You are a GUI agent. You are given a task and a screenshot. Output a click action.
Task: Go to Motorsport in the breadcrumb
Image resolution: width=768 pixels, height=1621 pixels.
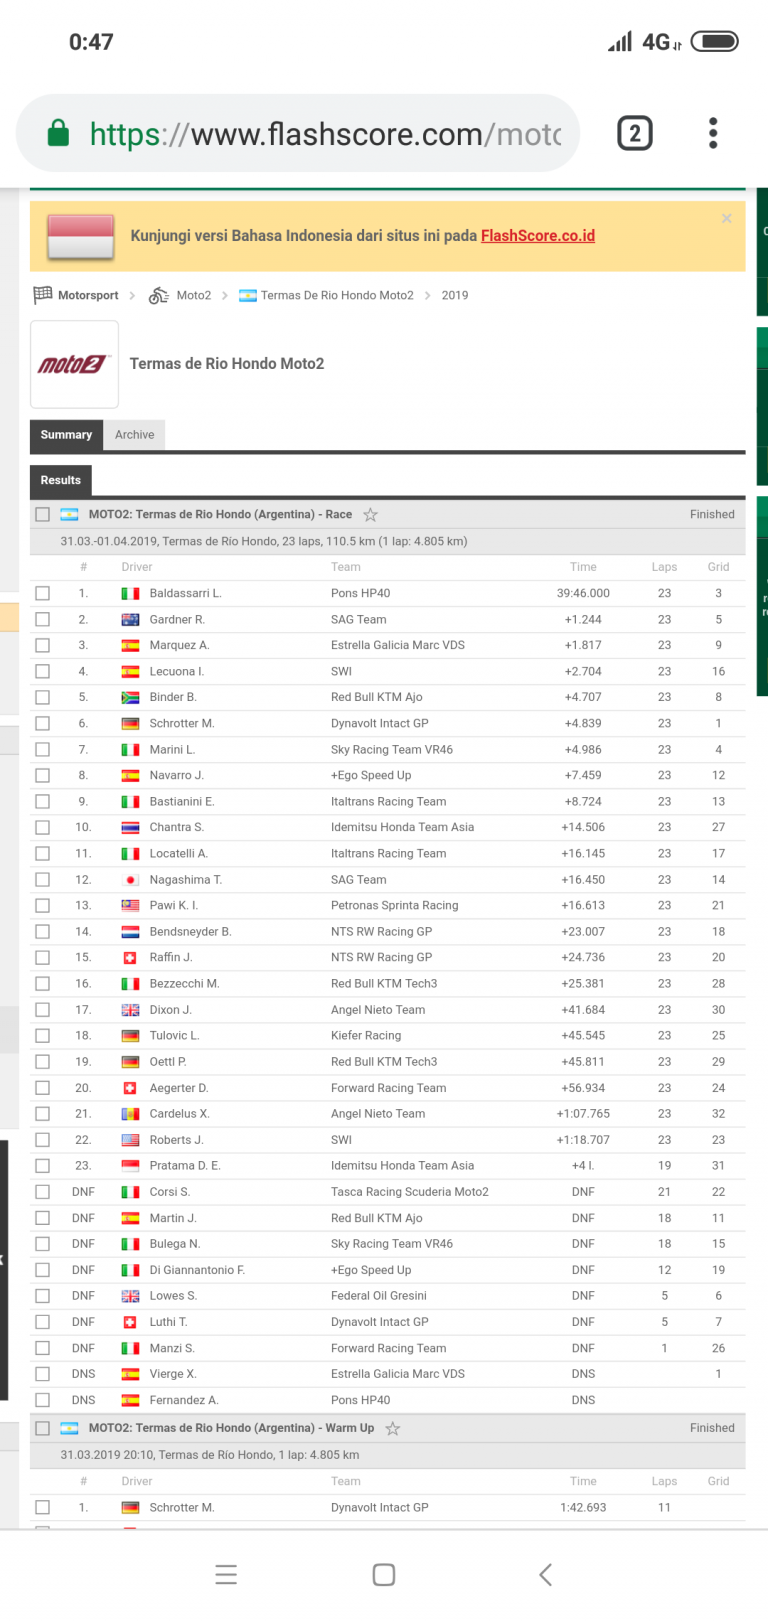click(x=88, y=296)
